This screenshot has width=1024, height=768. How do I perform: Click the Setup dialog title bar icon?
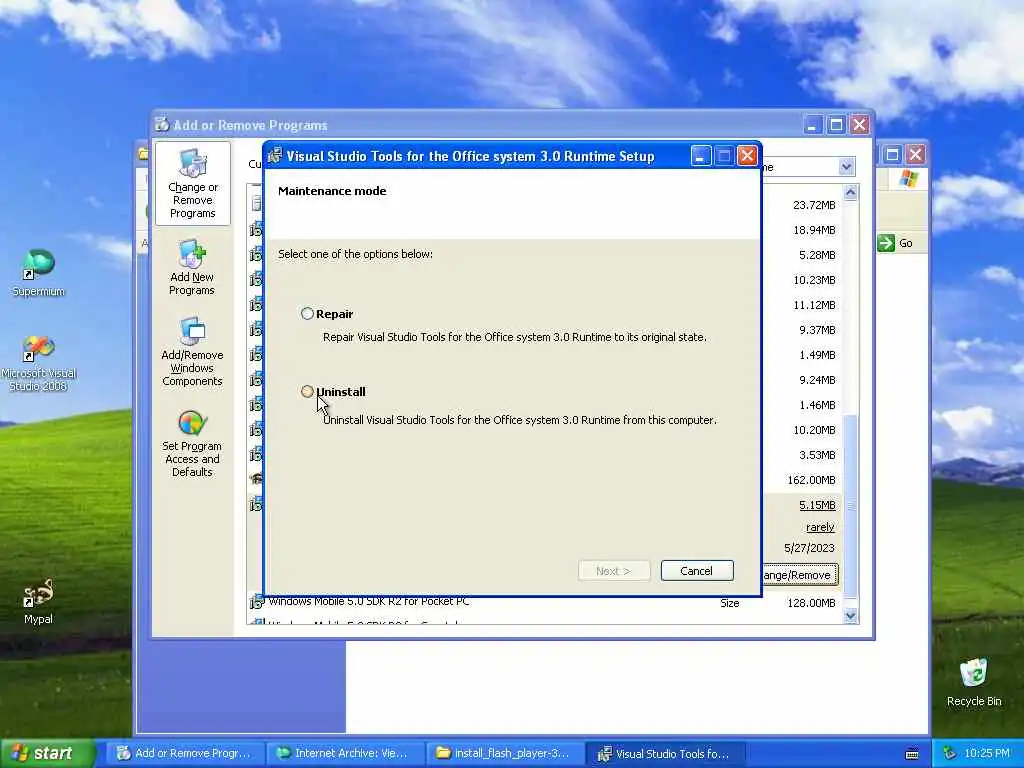[x=275, y=155]
